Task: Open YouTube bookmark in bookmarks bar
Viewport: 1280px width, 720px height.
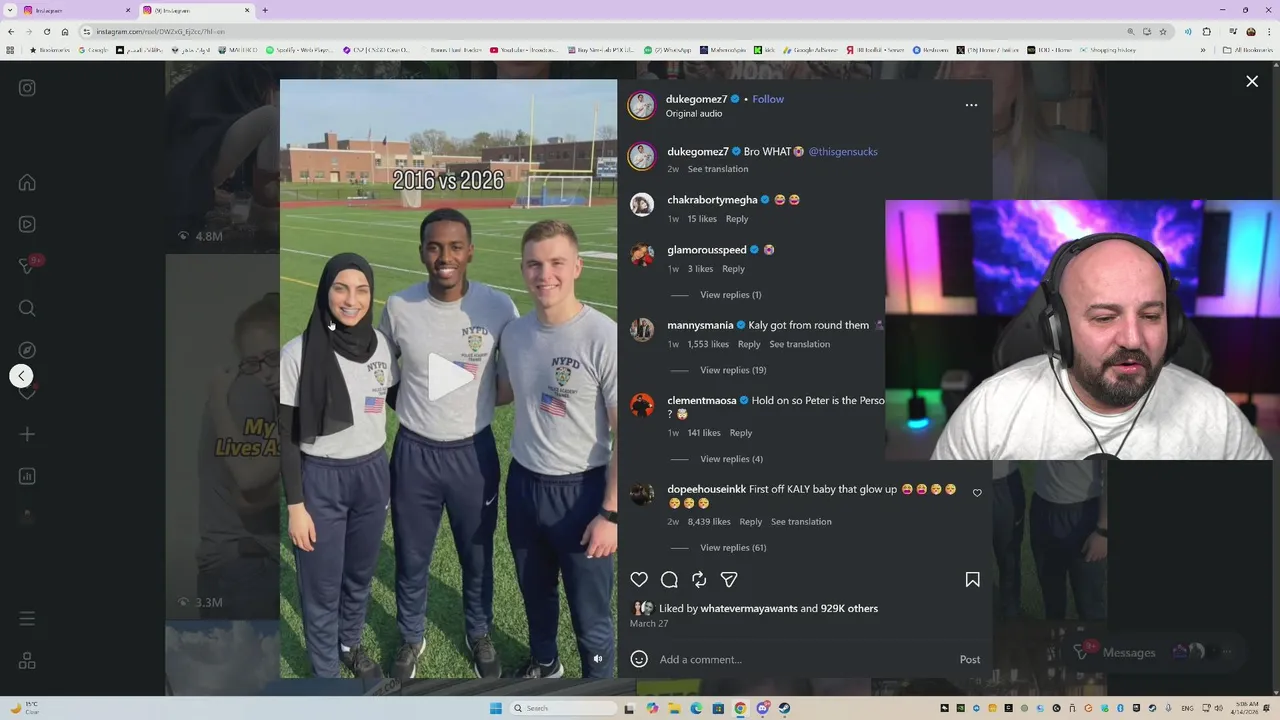Action: point(524,50)
